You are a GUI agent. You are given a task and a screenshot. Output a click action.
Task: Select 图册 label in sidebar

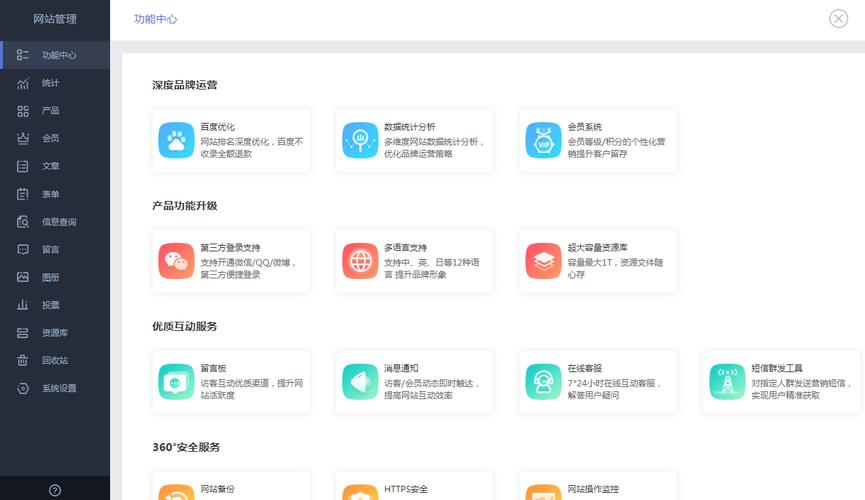tap(50, 277)
